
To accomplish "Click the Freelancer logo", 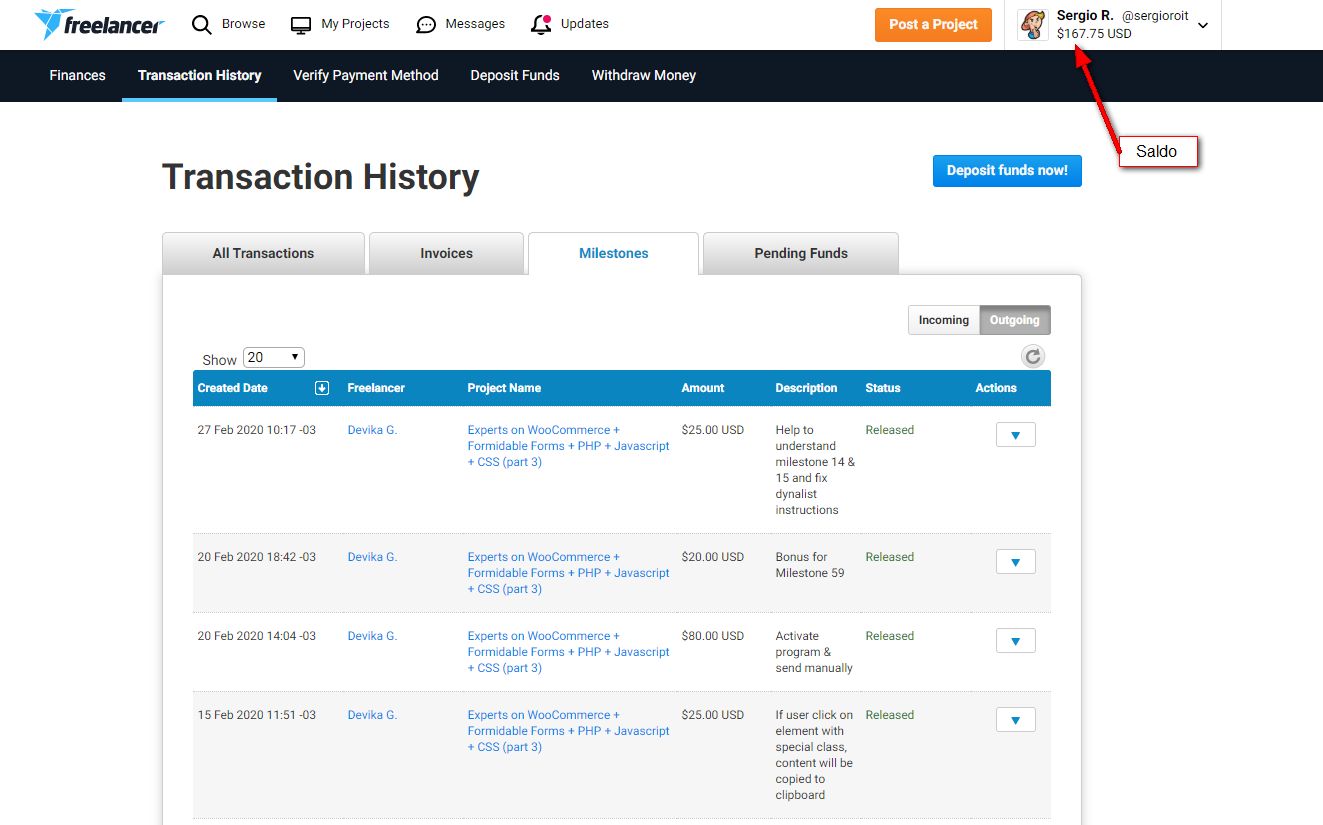I will pyautogui.click(x=99, y=24).
